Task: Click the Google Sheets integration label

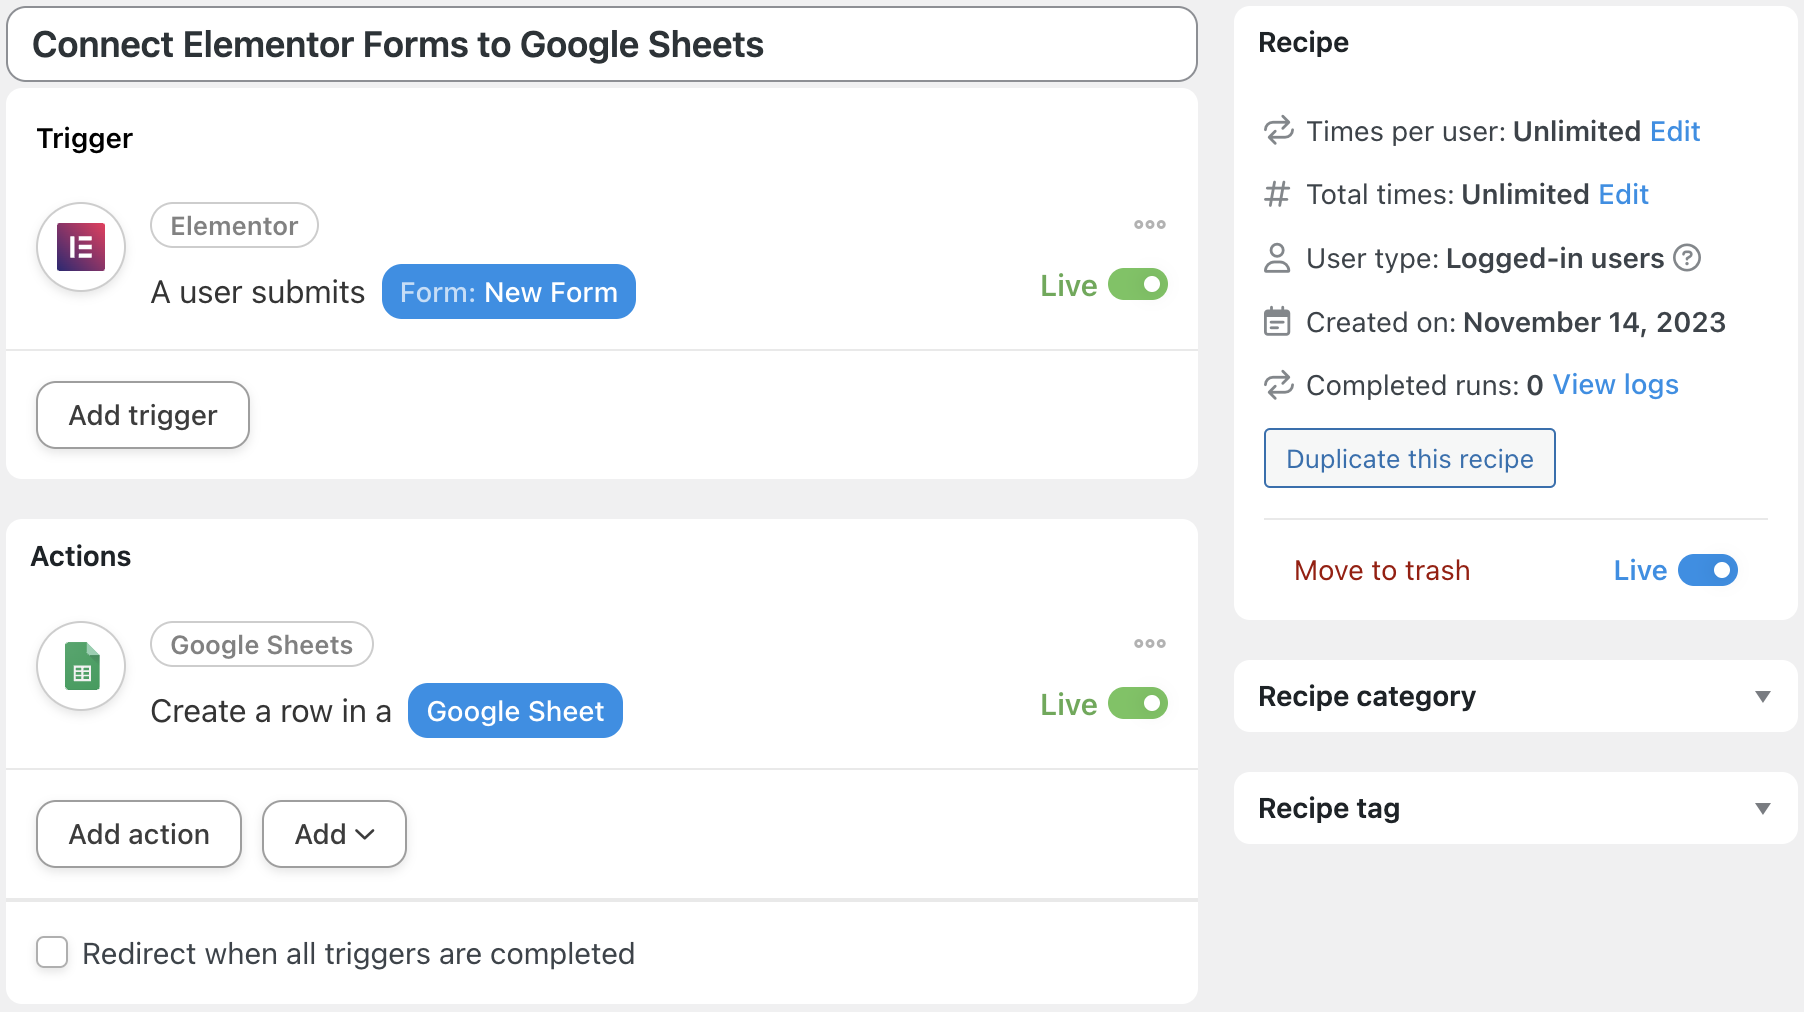Action: point(262,645)
